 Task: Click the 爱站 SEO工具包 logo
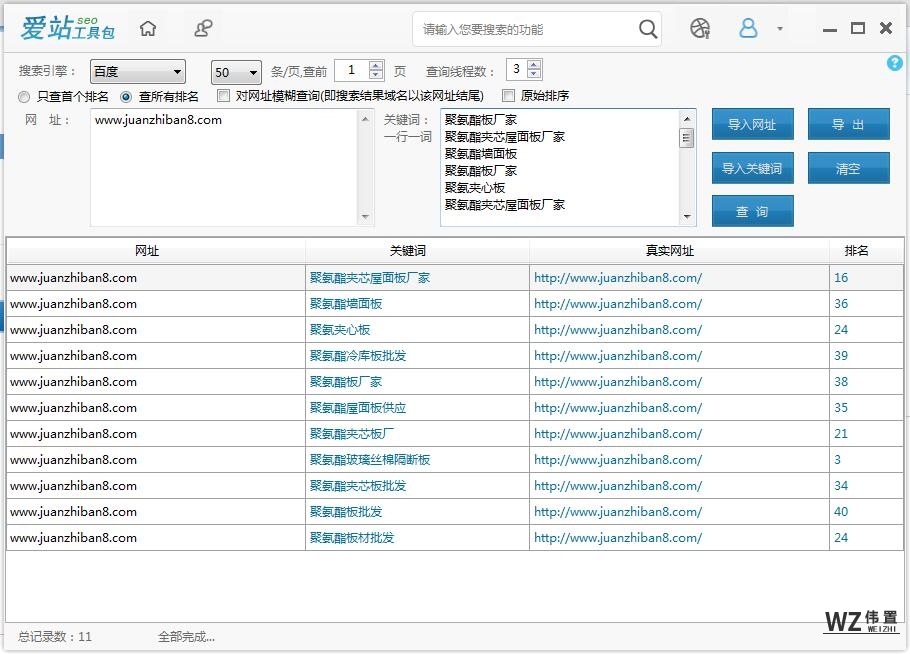point(68,28)
